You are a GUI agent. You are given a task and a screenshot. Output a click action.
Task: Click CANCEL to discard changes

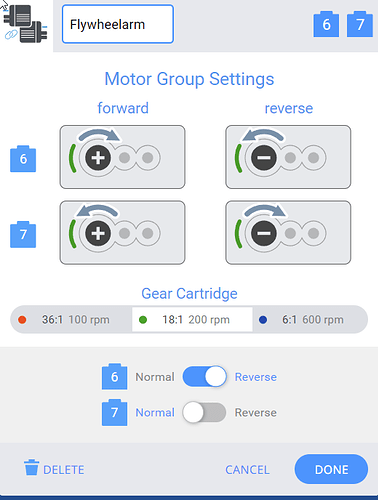click(247, 470)
